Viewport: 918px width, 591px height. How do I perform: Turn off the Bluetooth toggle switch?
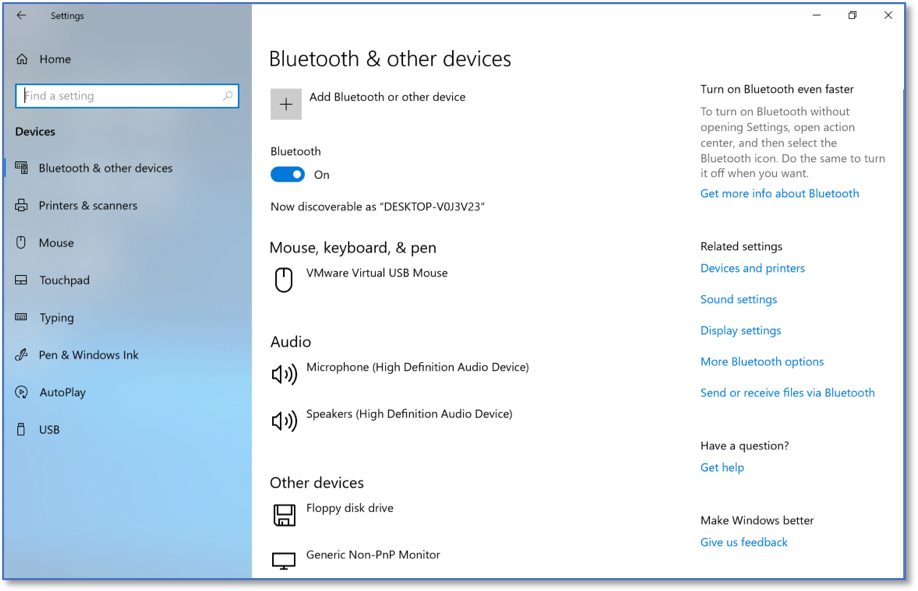click(287, 175)
